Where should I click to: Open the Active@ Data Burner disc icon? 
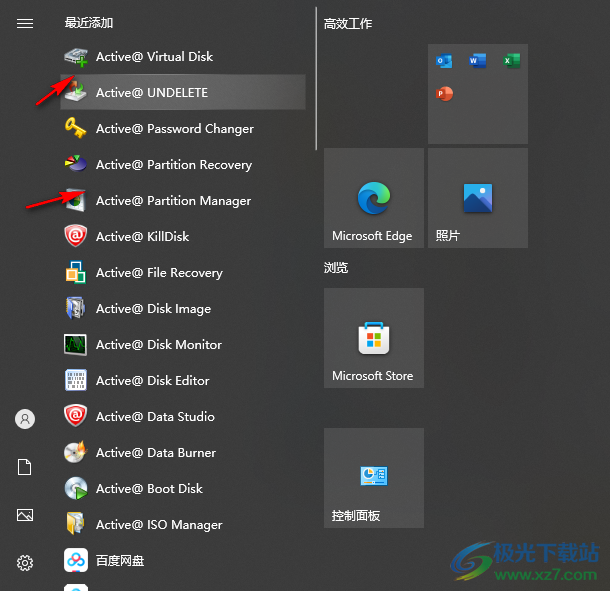tap(75, 452)
